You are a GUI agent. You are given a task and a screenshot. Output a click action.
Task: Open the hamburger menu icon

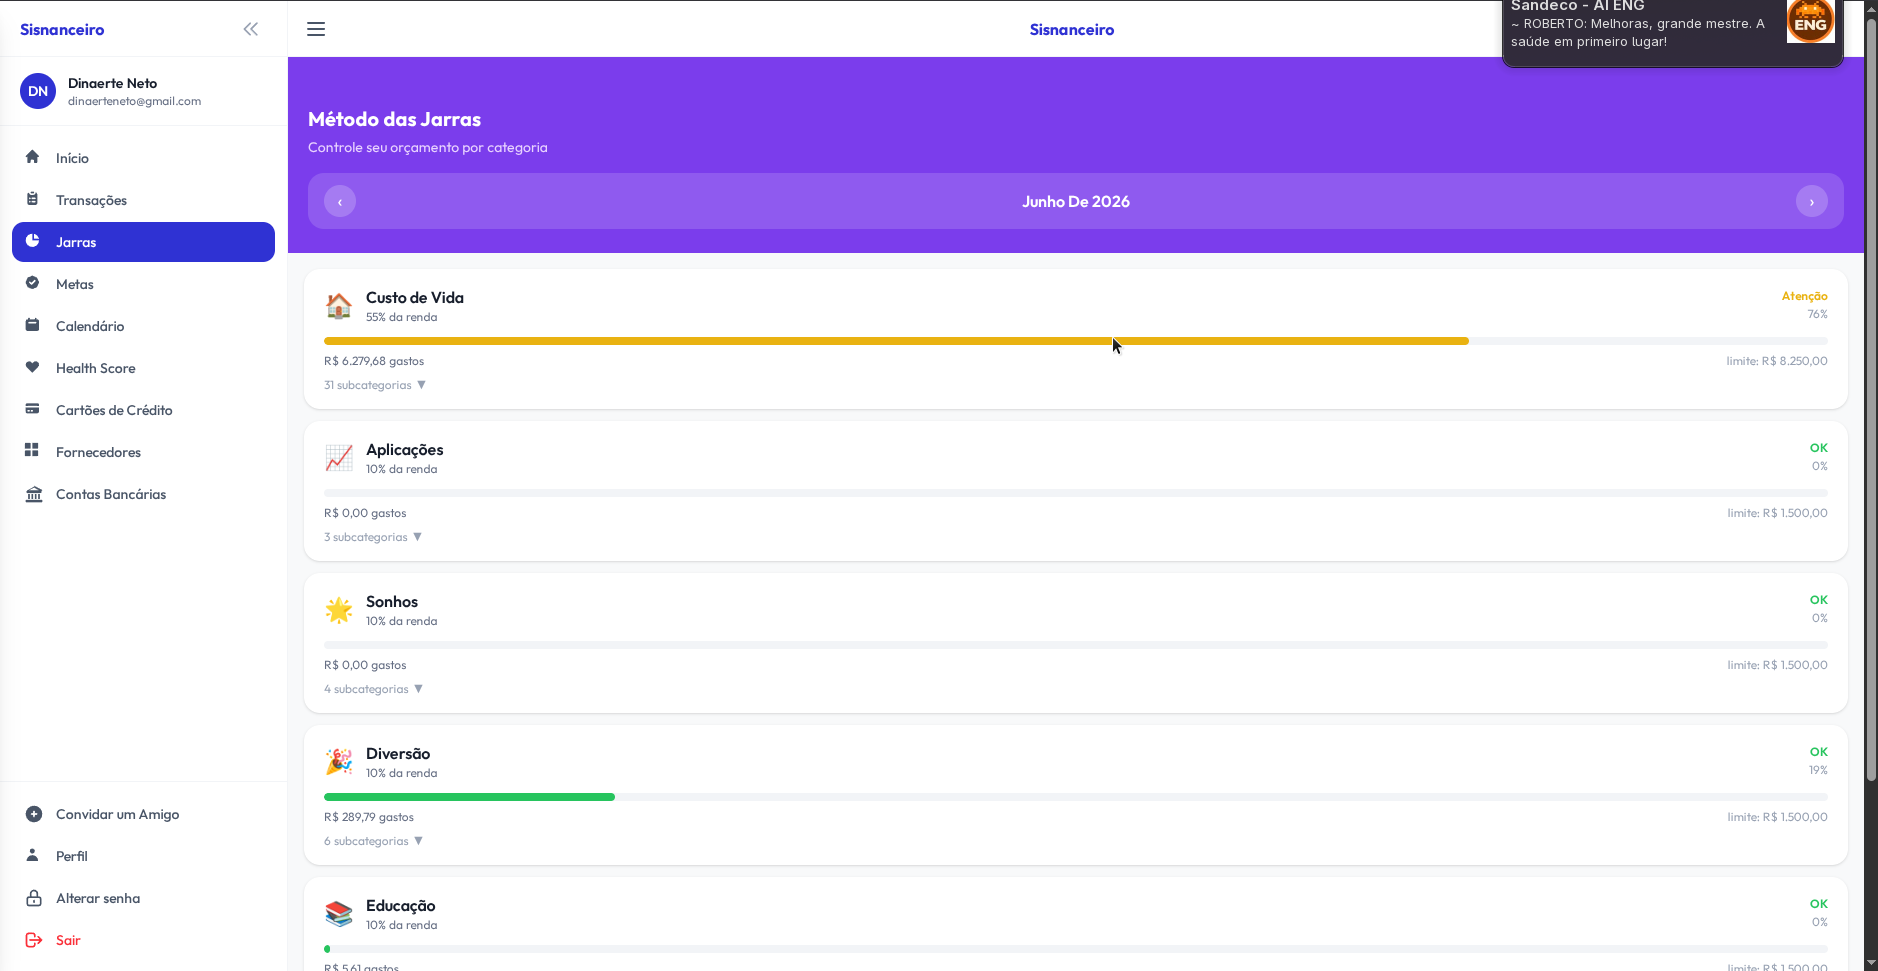(x=316, y=29)
